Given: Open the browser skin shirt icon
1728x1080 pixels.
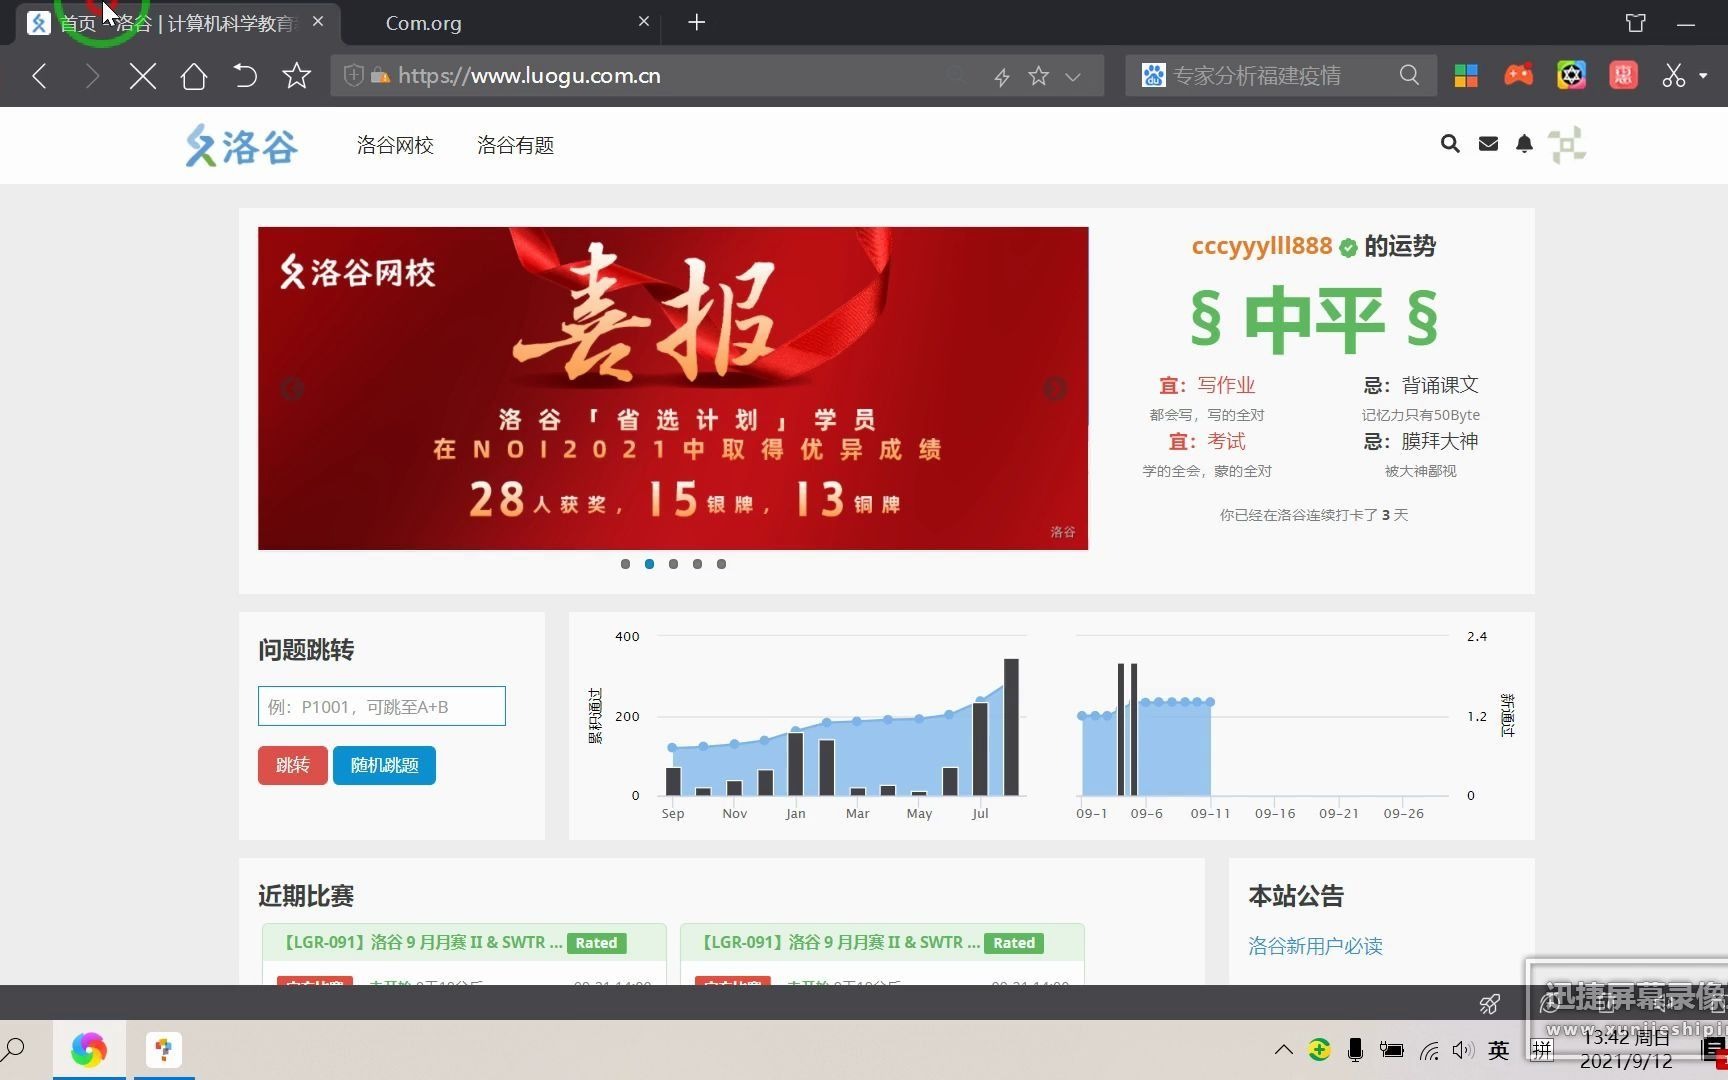Looking at the screenshot, I should [x=1636, y=22].
